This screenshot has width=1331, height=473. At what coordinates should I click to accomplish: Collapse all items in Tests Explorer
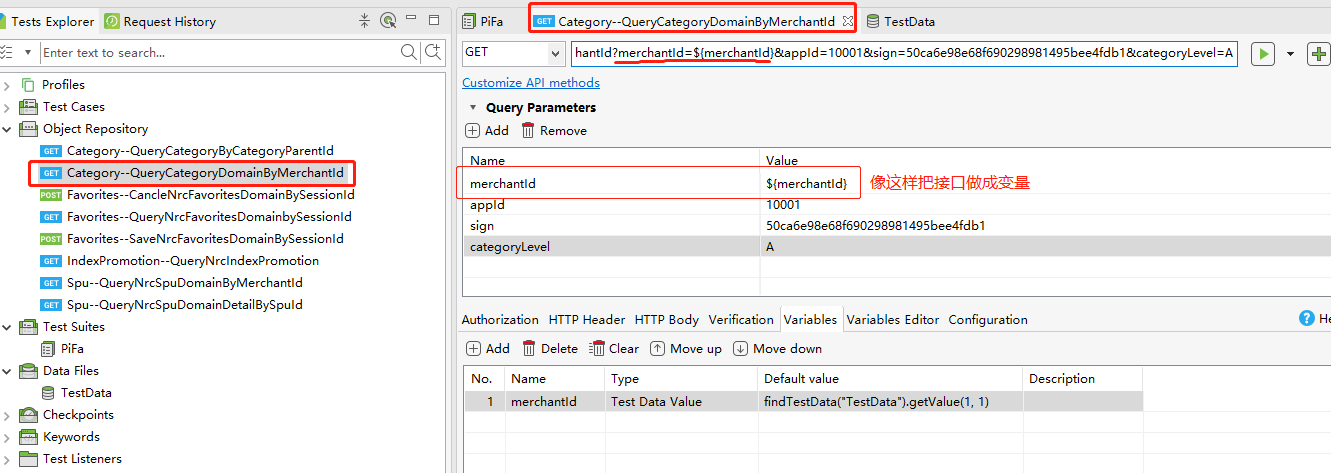coord(364,20)
